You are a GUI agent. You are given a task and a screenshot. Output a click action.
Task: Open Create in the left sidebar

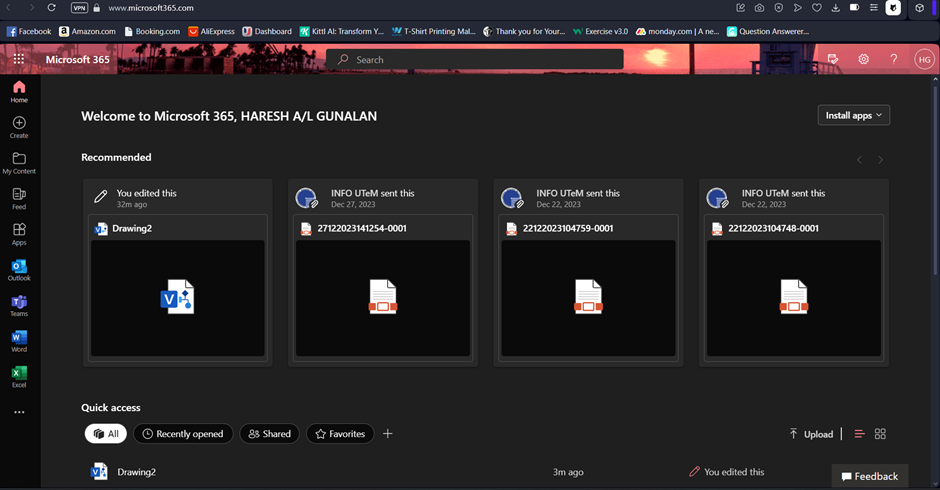point(19,127)
